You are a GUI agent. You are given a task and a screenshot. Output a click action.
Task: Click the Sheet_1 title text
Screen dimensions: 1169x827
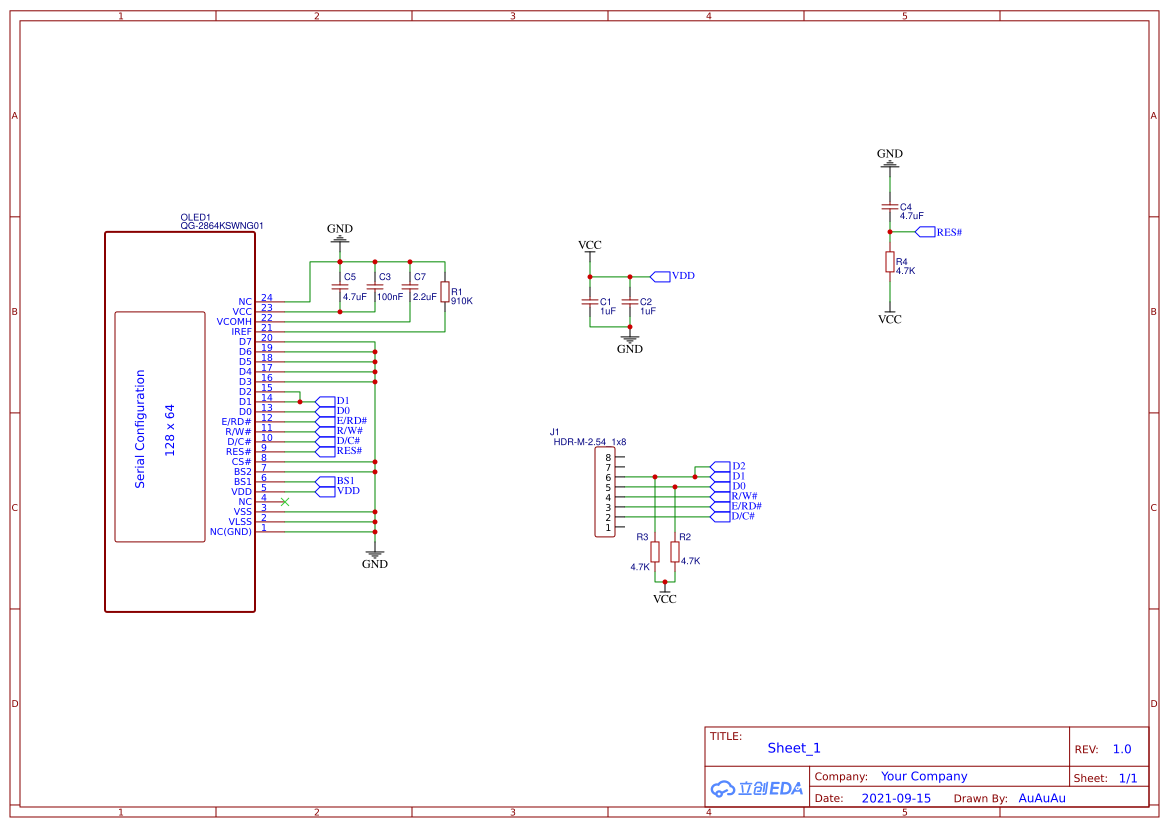pos(794,748)
